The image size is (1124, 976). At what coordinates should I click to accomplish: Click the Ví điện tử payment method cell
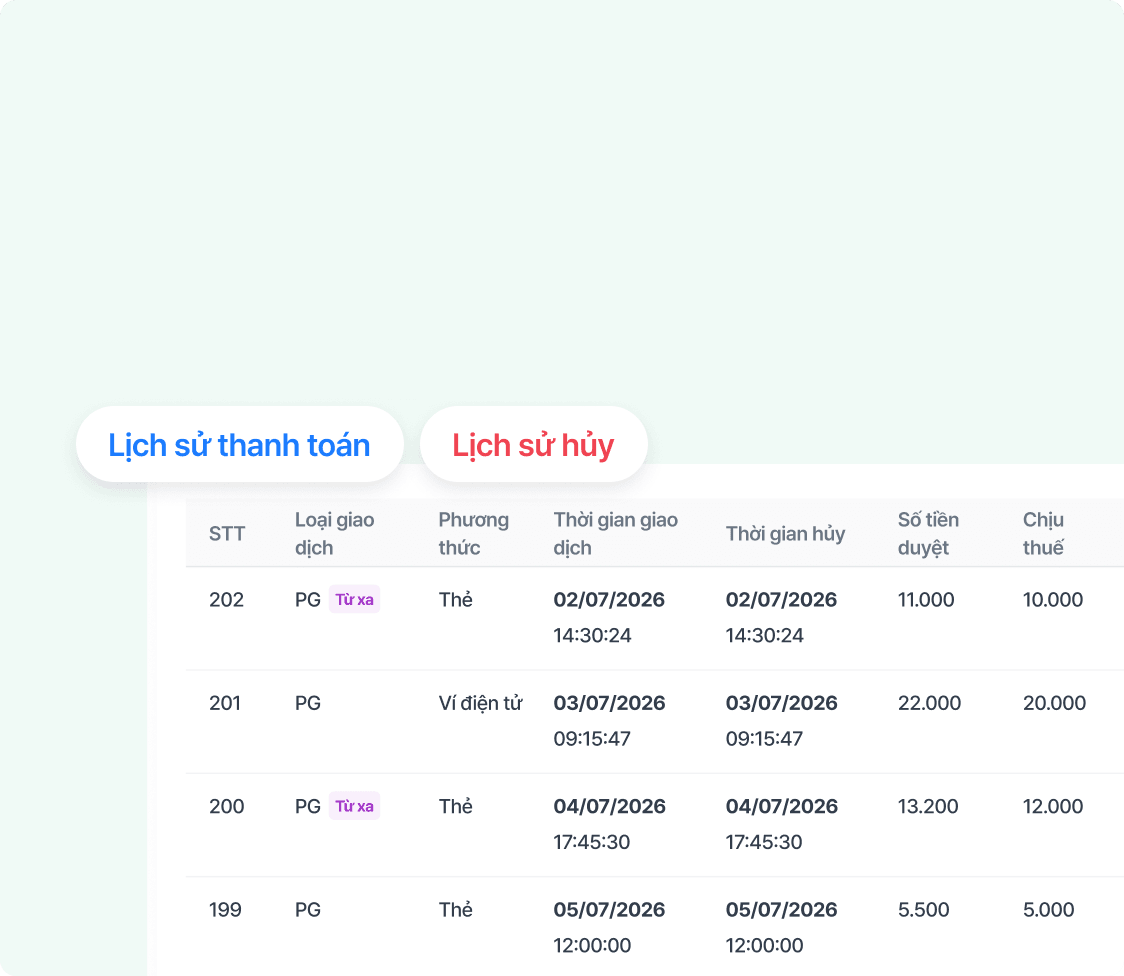[480, 702]
